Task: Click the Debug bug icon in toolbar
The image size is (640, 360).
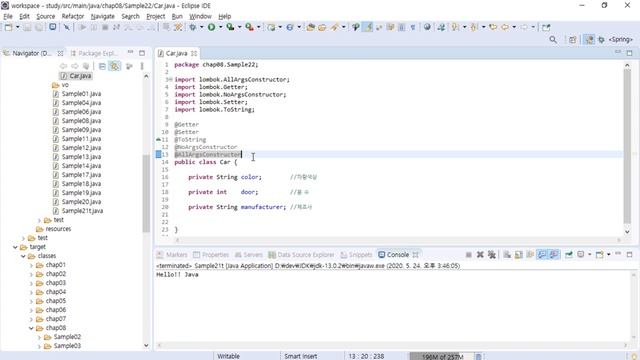Action: pos(192,27)
